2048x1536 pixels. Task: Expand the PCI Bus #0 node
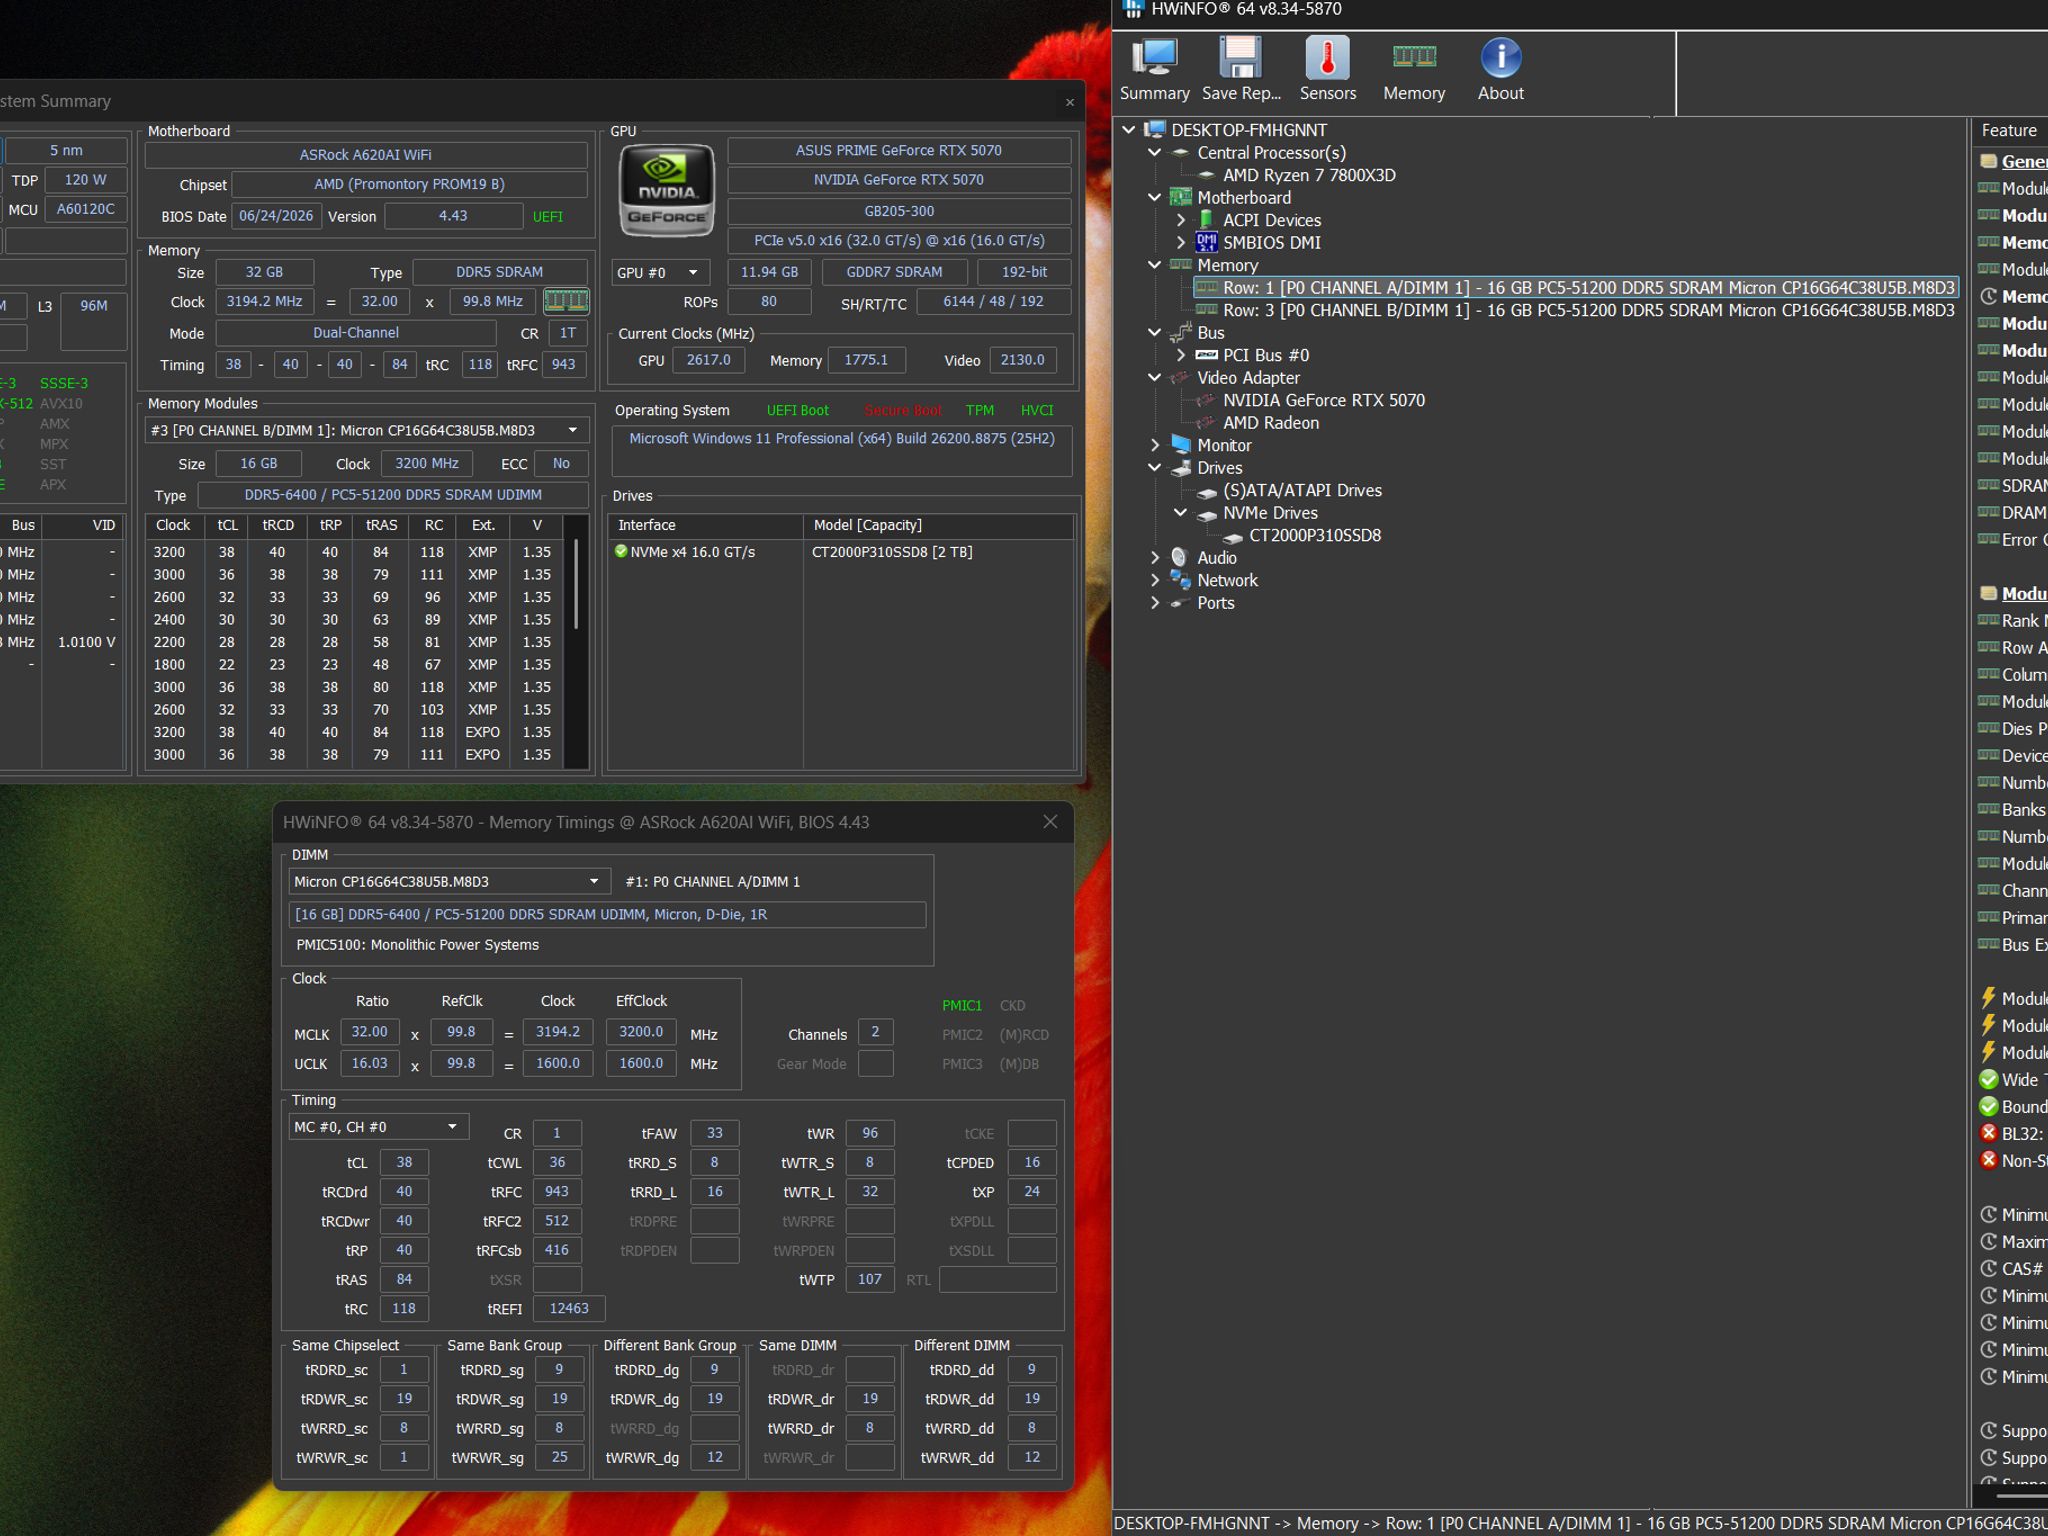click(1181, 355)
